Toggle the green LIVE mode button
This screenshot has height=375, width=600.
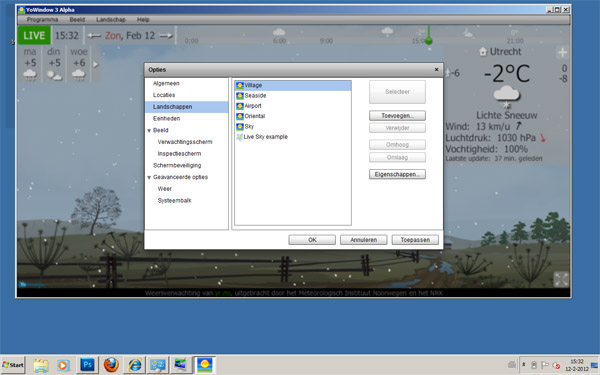[x=34, y=36]
